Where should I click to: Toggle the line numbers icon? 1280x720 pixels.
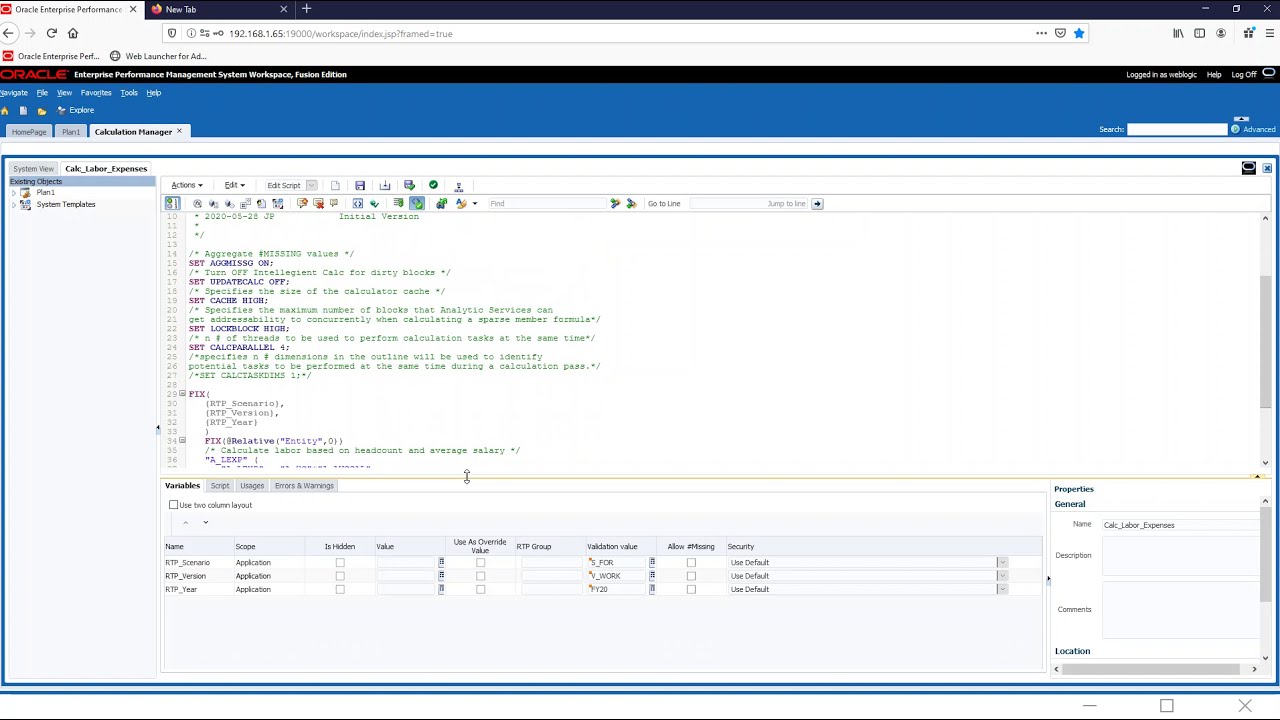(x=172, y=203)
